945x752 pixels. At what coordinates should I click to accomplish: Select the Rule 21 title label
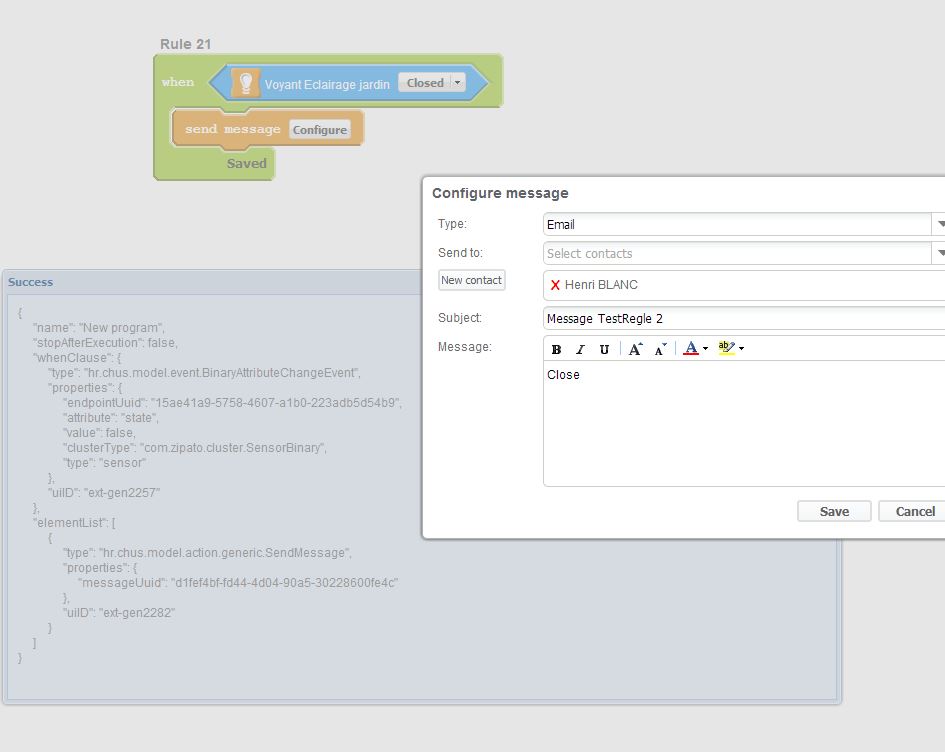185,44
